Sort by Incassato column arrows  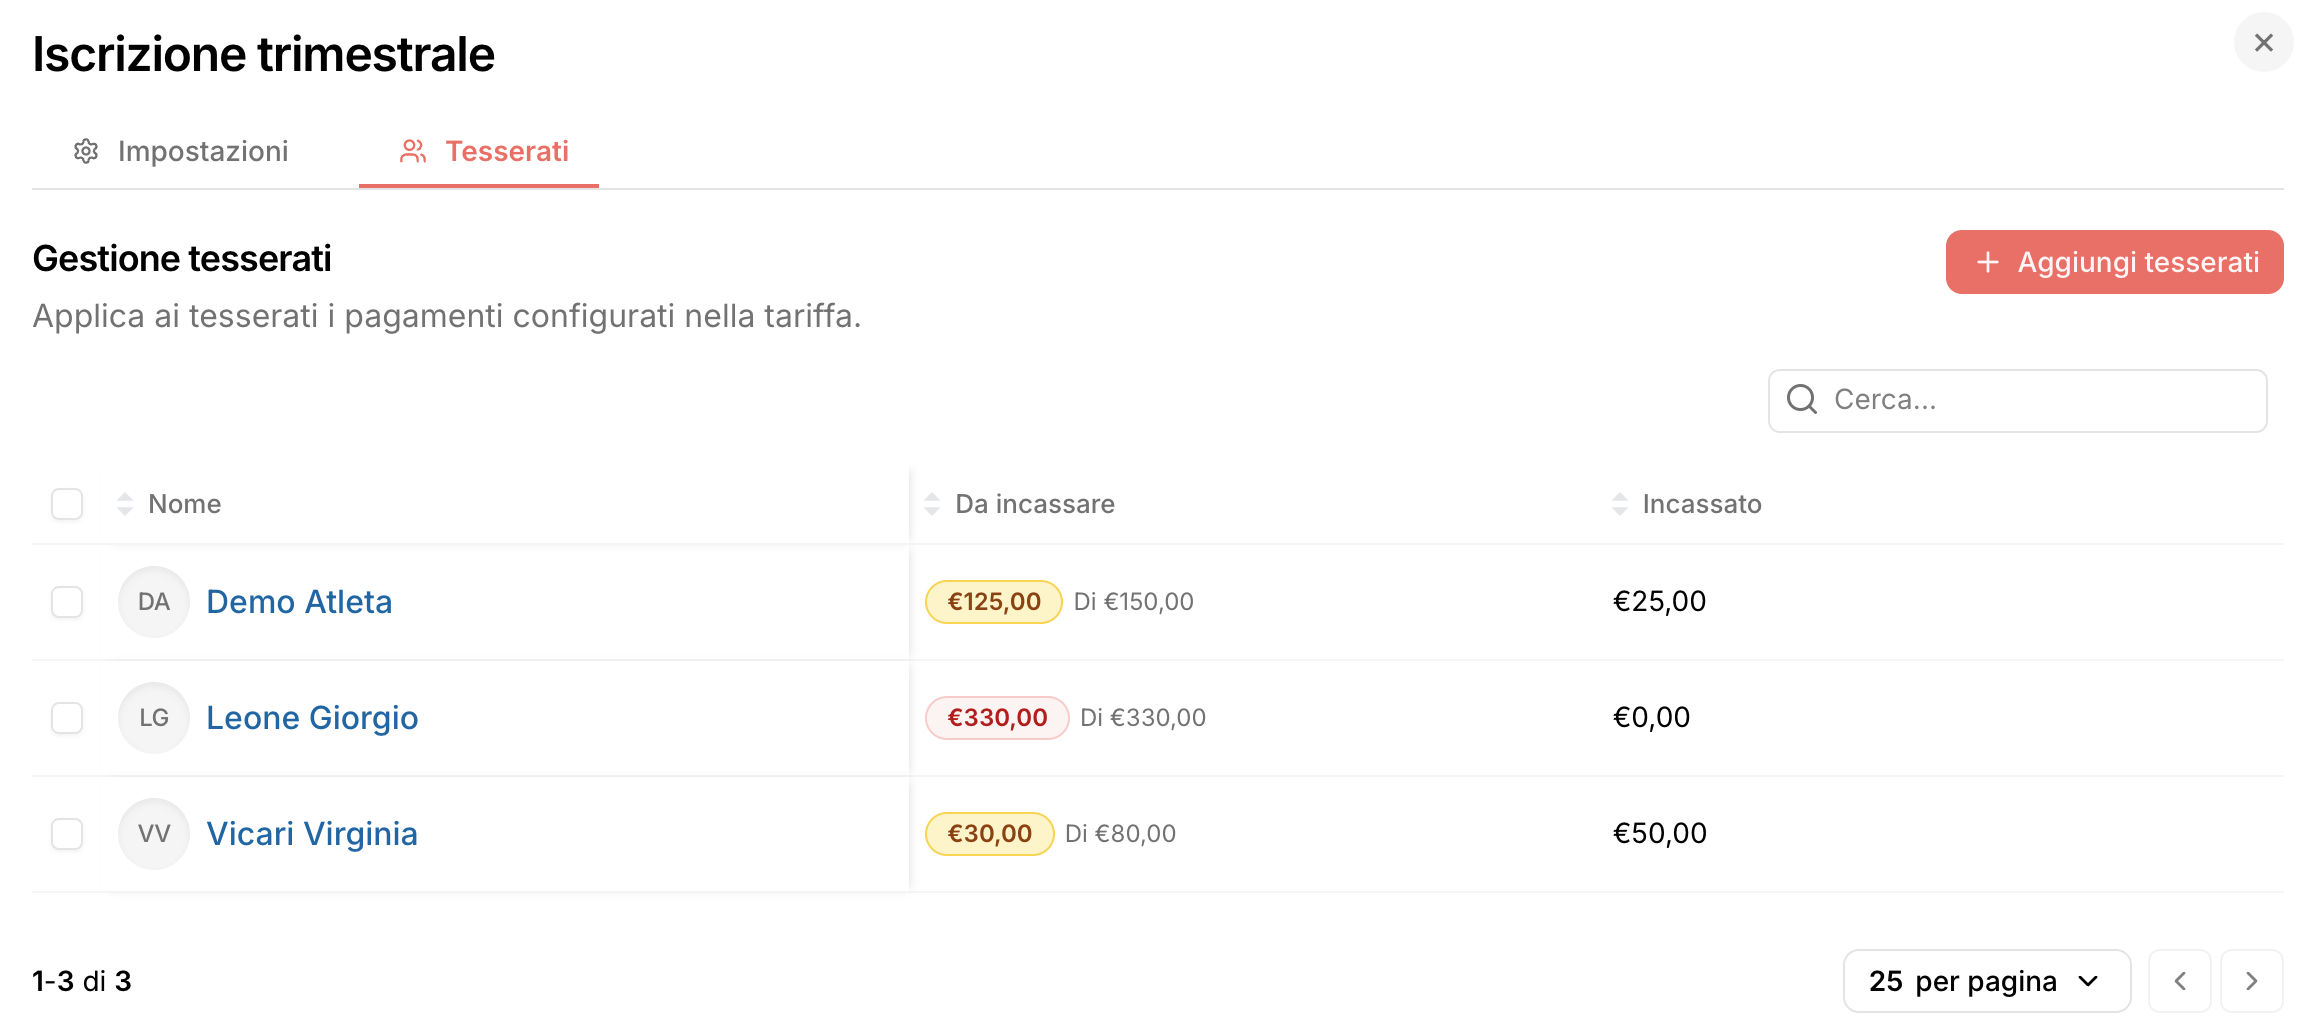(1620, 504)
